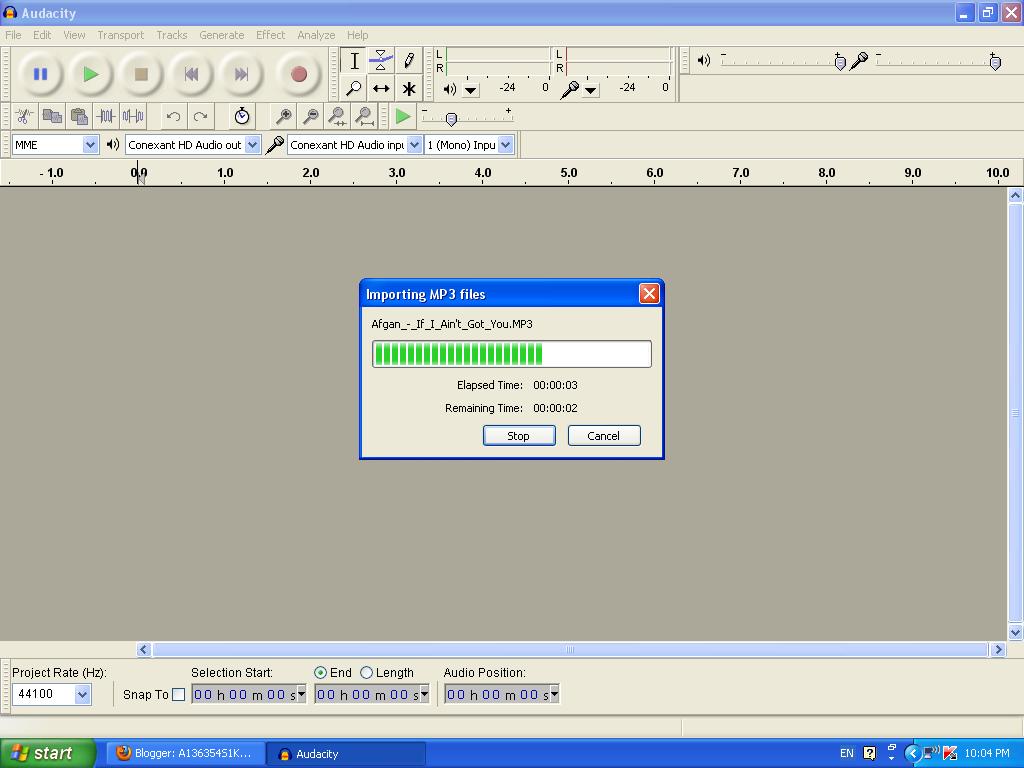Viewport: 1024px width, 768px height.
Task: Click the Windows start button
Action: pos(48,754)
